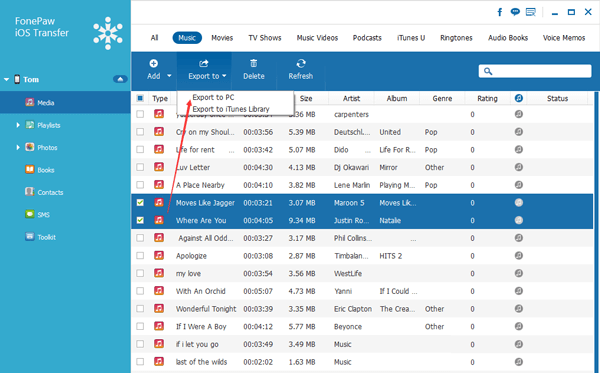Check the Against All Odds checkbox

(x=140, y=238)
